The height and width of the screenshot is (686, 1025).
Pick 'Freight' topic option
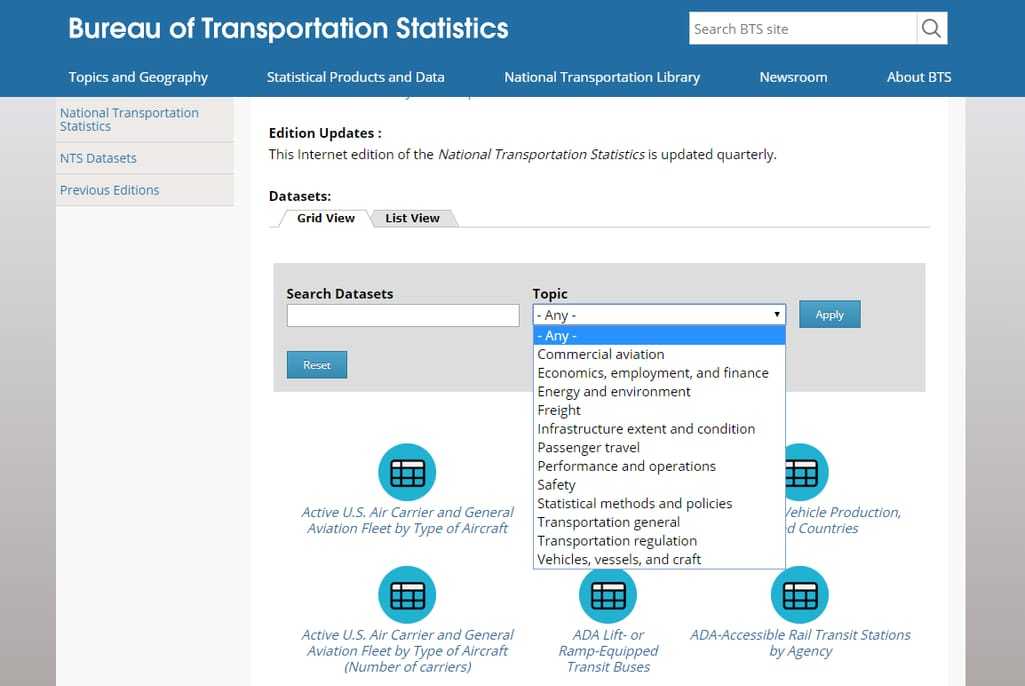pos(559,410)
